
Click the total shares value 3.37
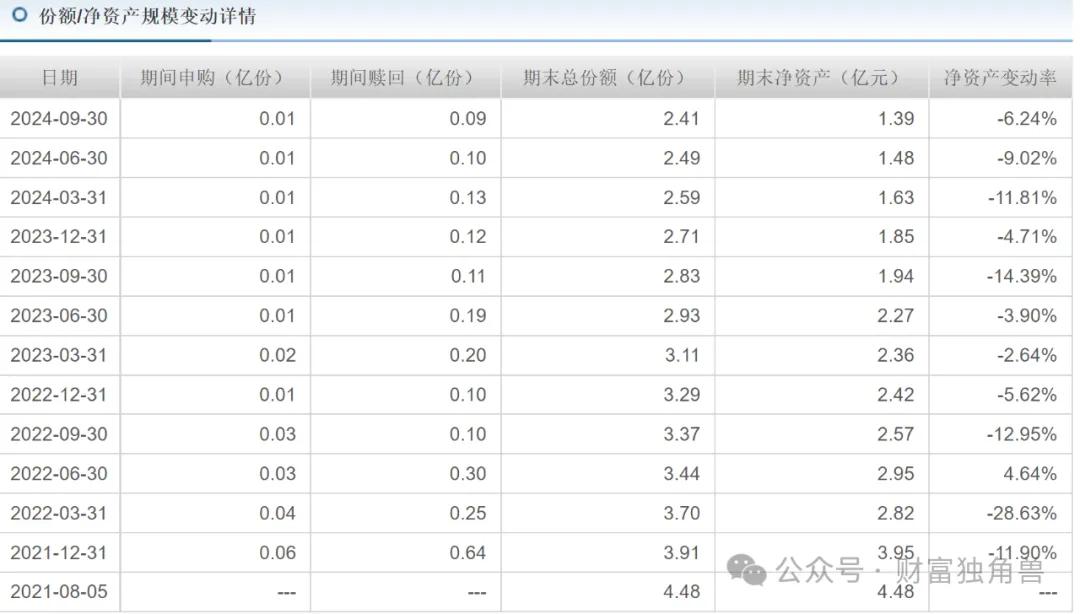coord(682,434)
